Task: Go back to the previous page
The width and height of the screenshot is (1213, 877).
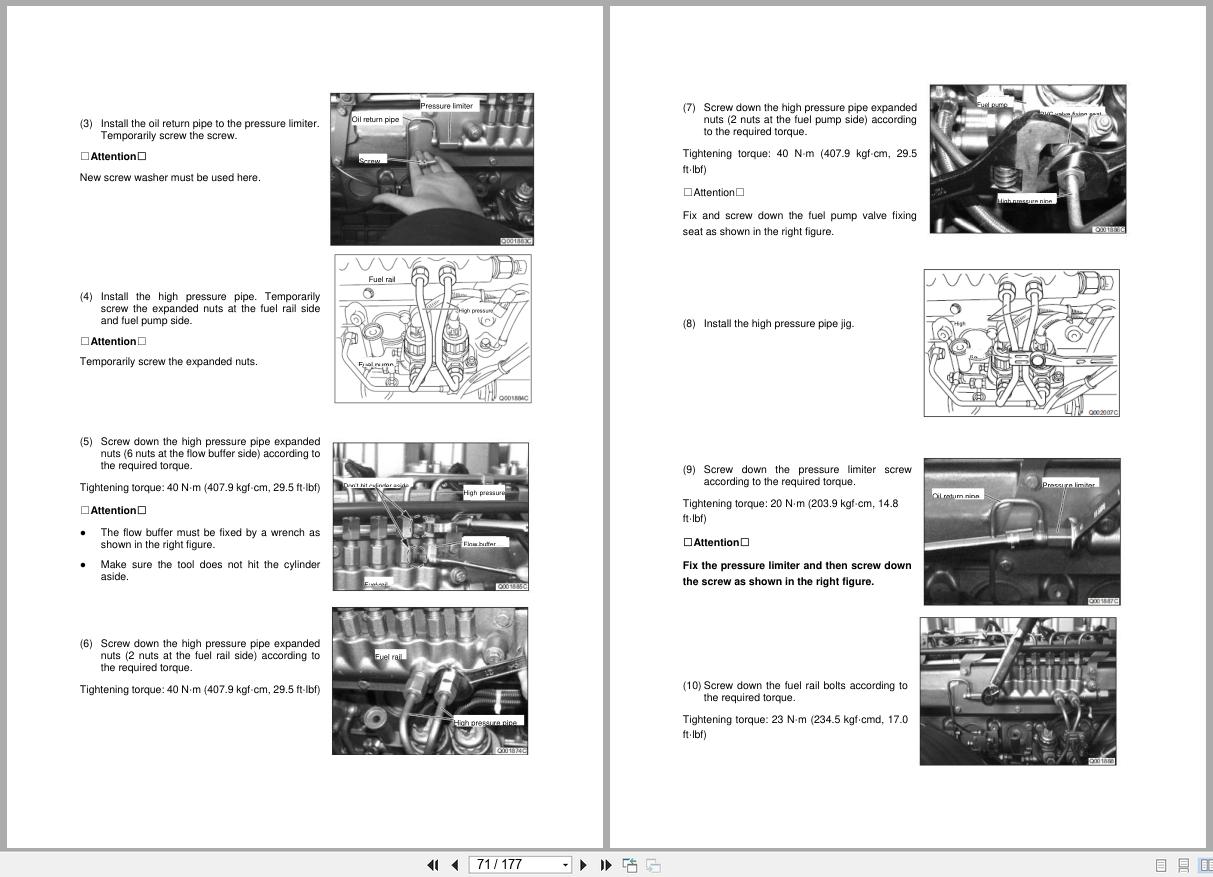Action: tap(455, 864)
